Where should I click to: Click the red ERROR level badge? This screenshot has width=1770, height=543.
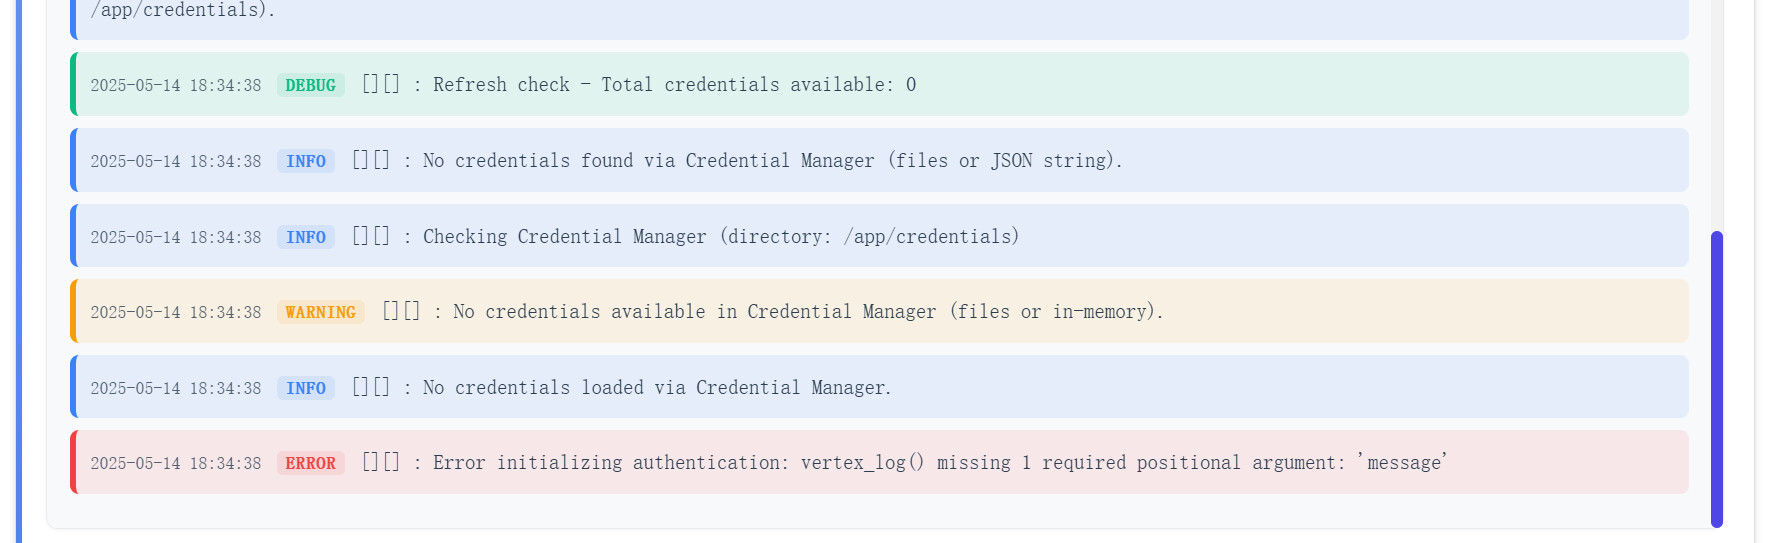(310, 463)
